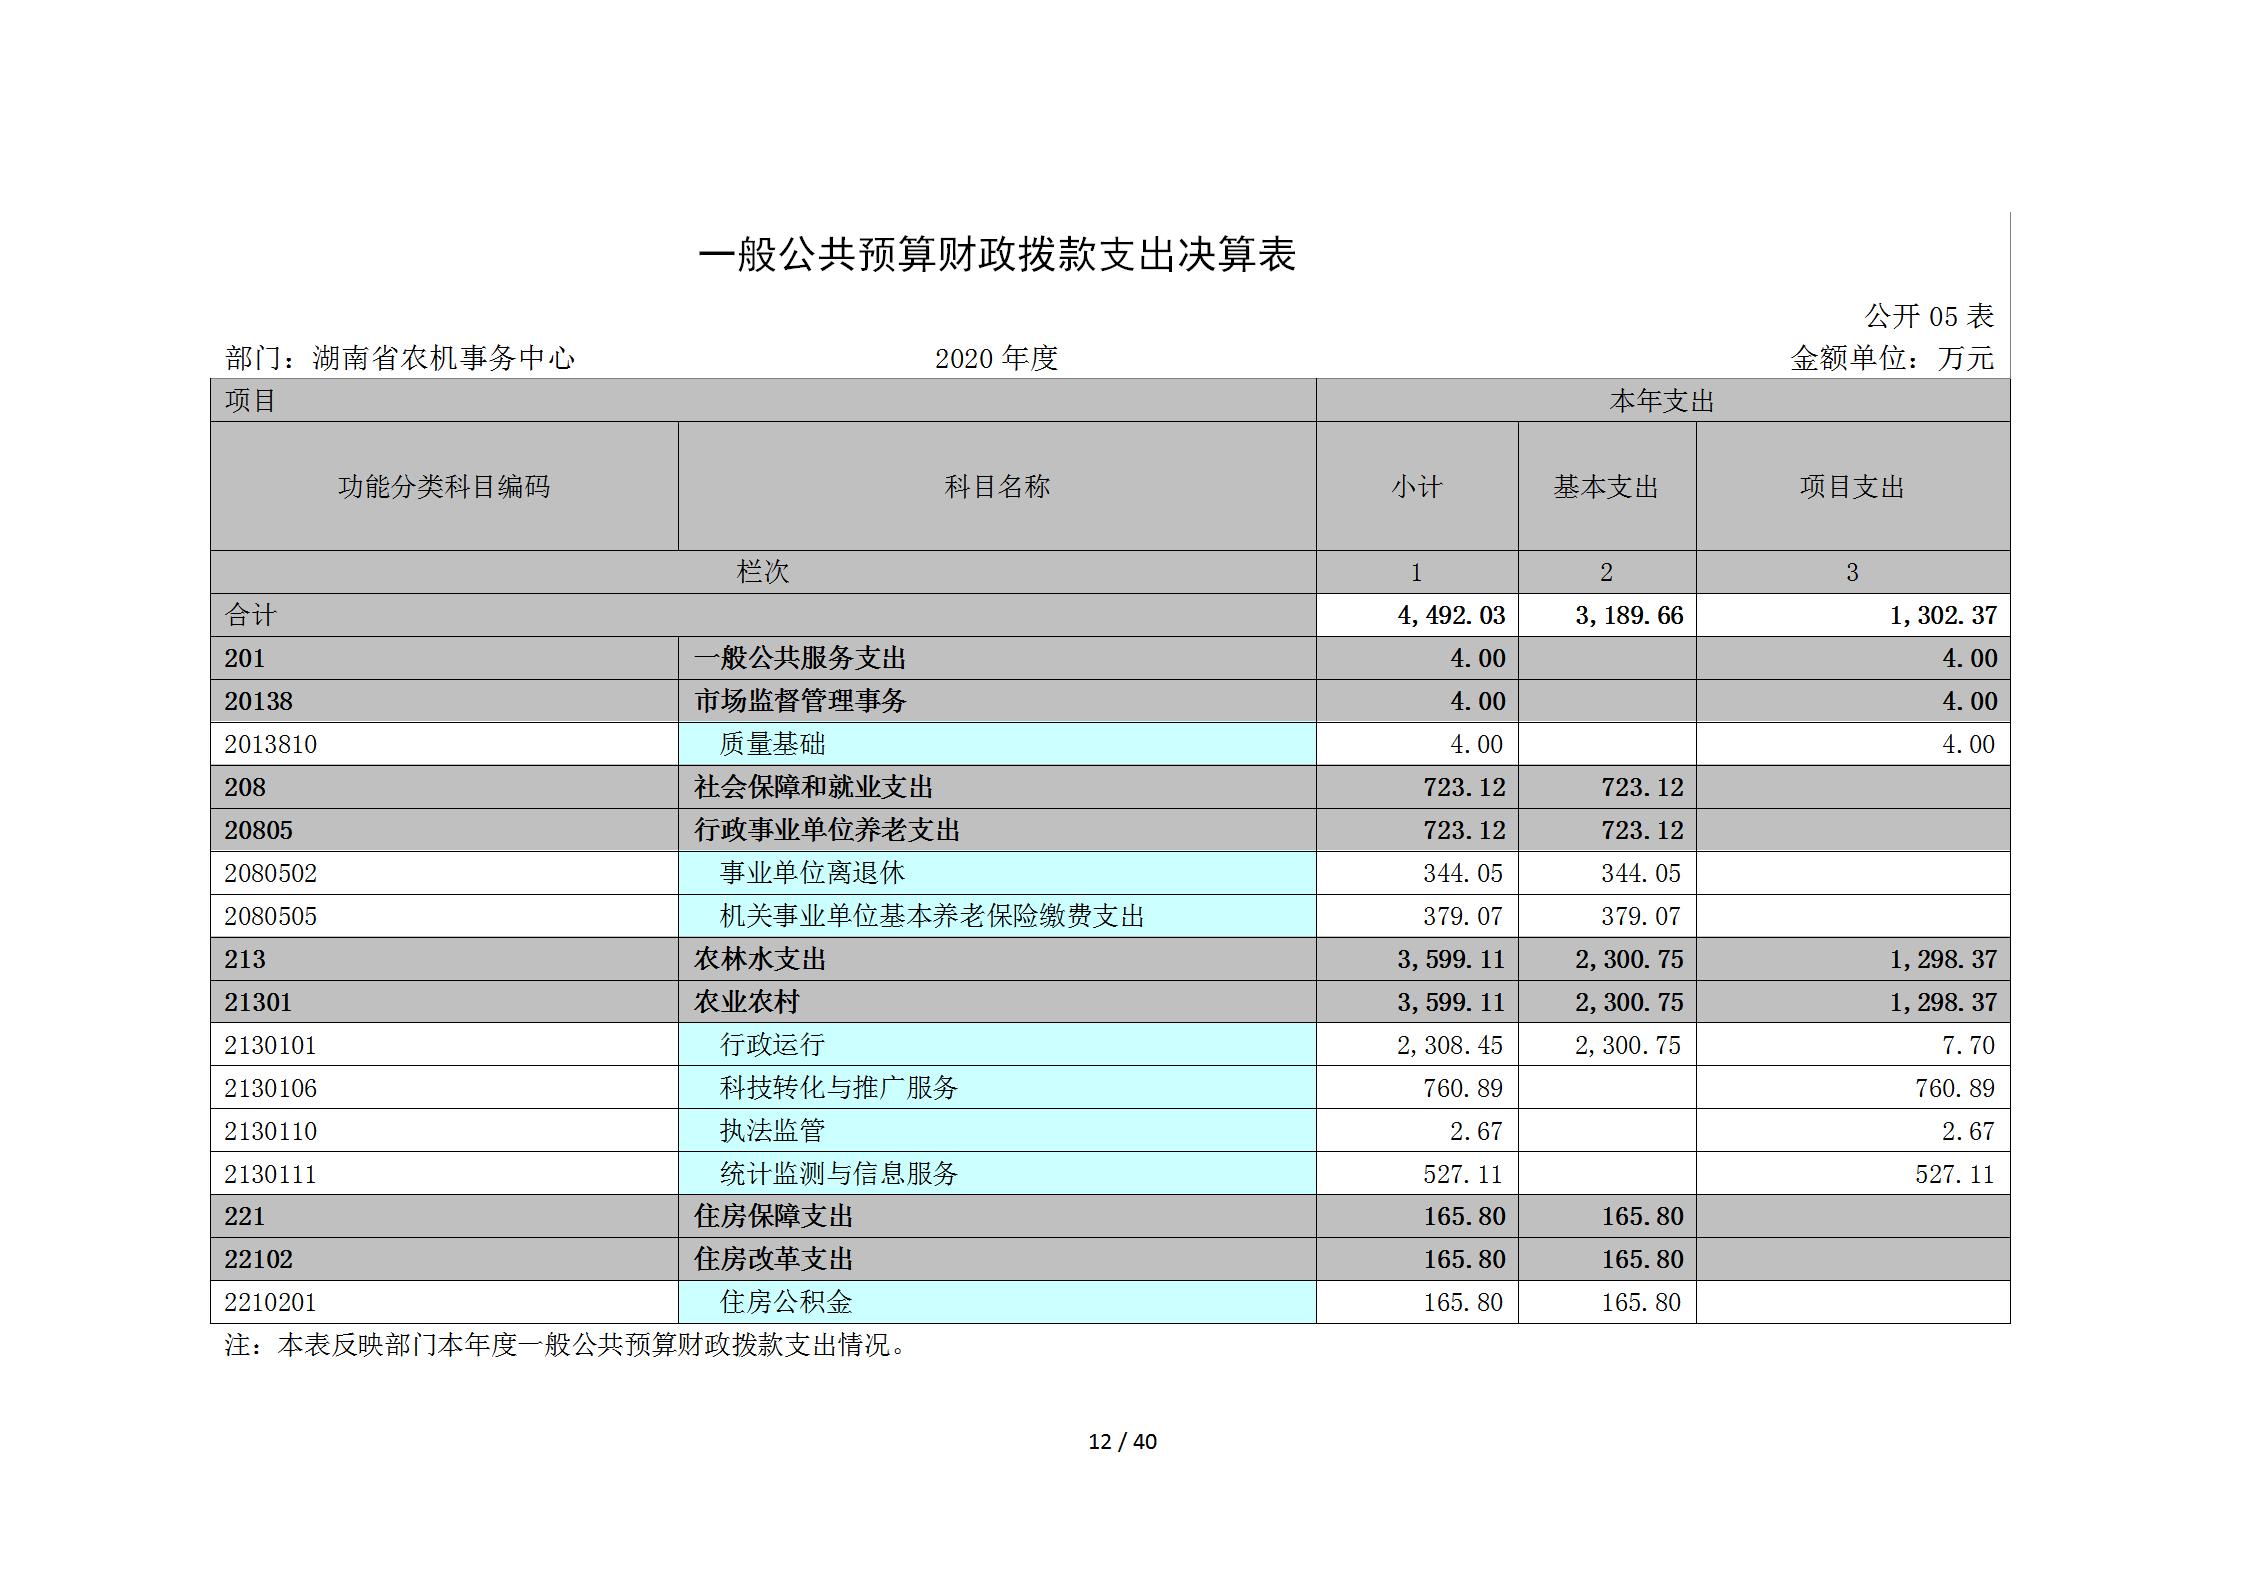Click the table title 一般公共预算财政拨款支出决算表
2245x1587 pixels.
[x=996, y=255]
